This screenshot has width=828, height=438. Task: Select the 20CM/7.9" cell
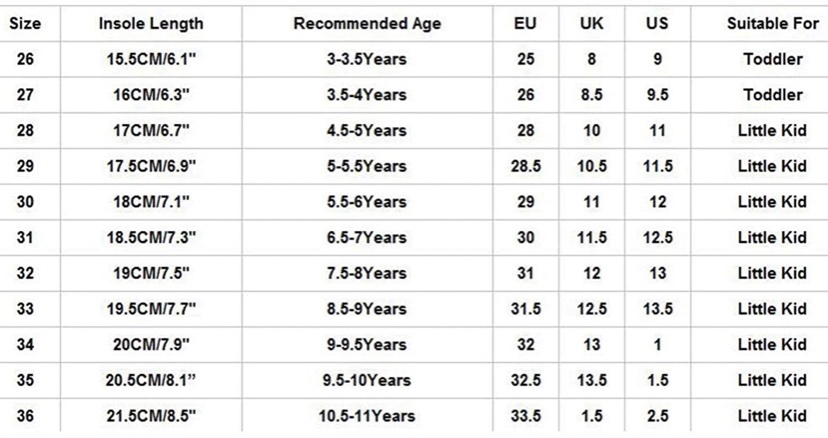(151, 344)
